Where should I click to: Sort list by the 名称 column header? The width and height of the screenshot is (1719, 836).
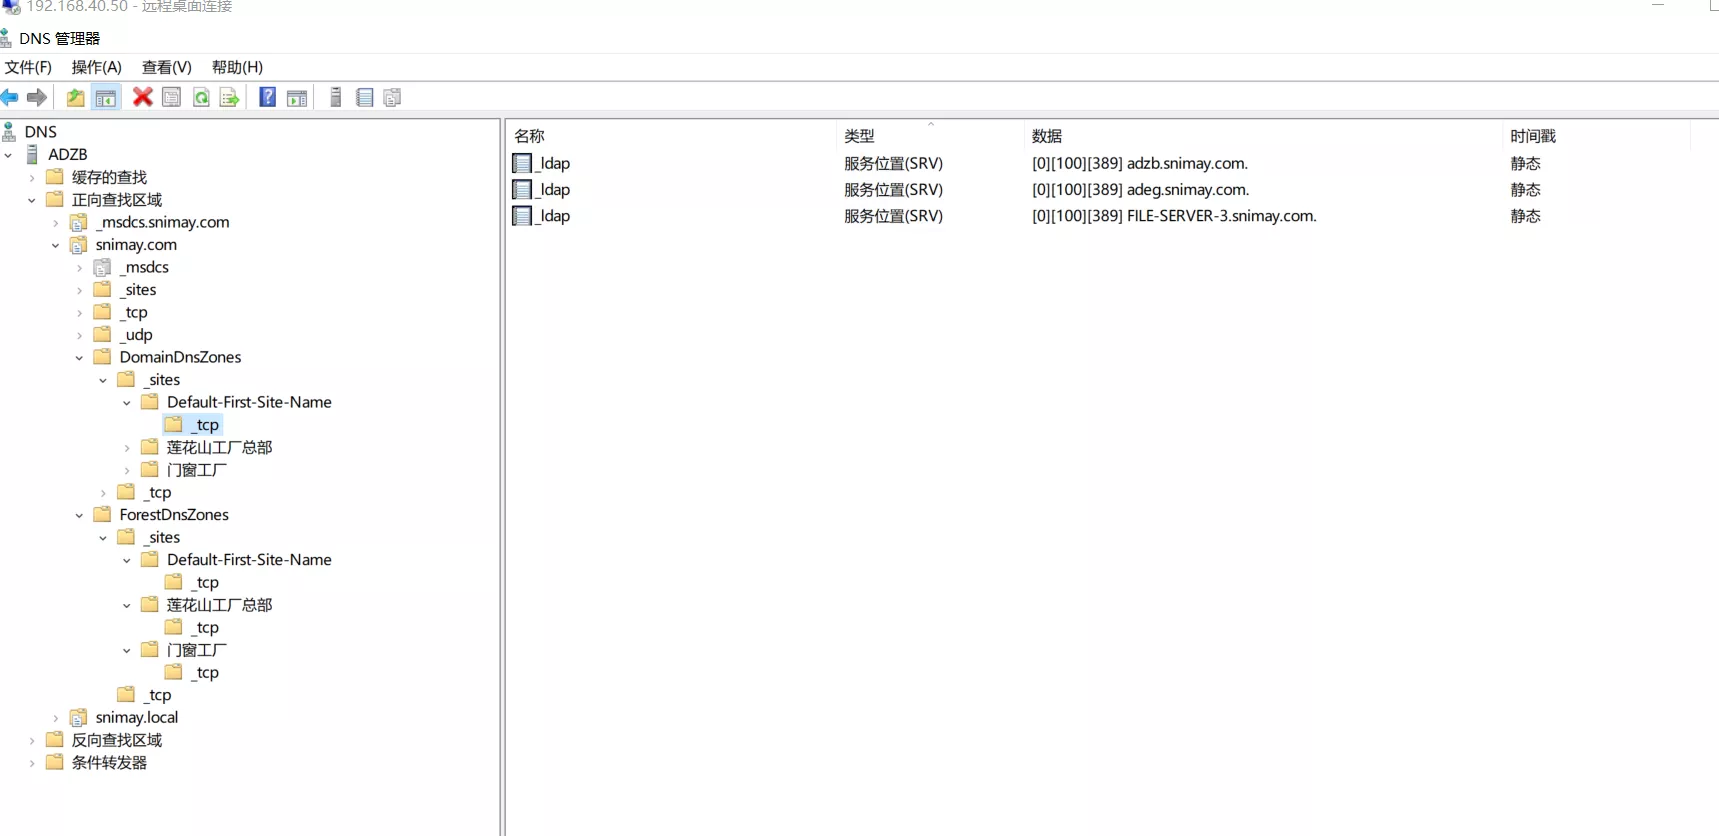[529, 136]
